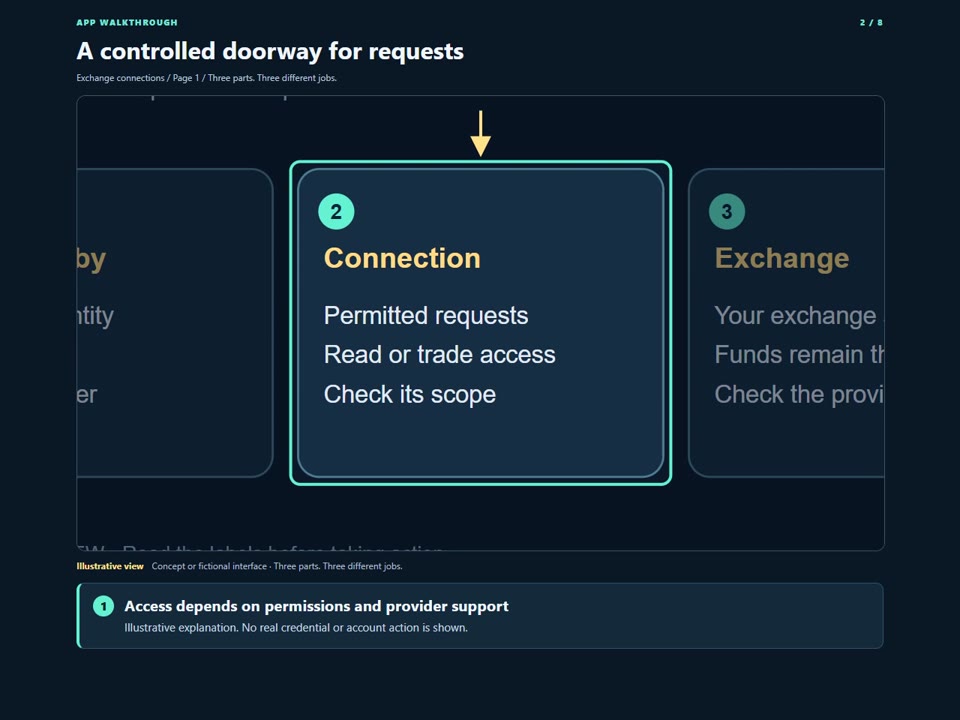Click the 'Check its scope' line
Image resolution: width=960 pixels, height=720 pixels.
[410, 394]
